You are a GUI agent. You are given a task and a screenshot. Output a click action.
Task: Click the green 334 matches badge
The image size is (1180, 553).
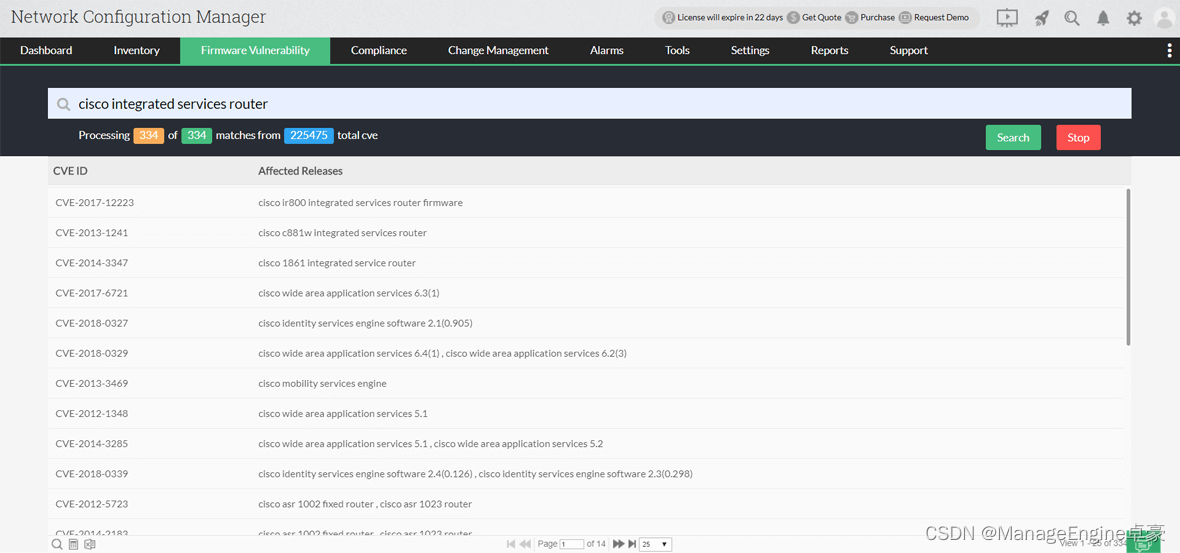click(196, 135)
